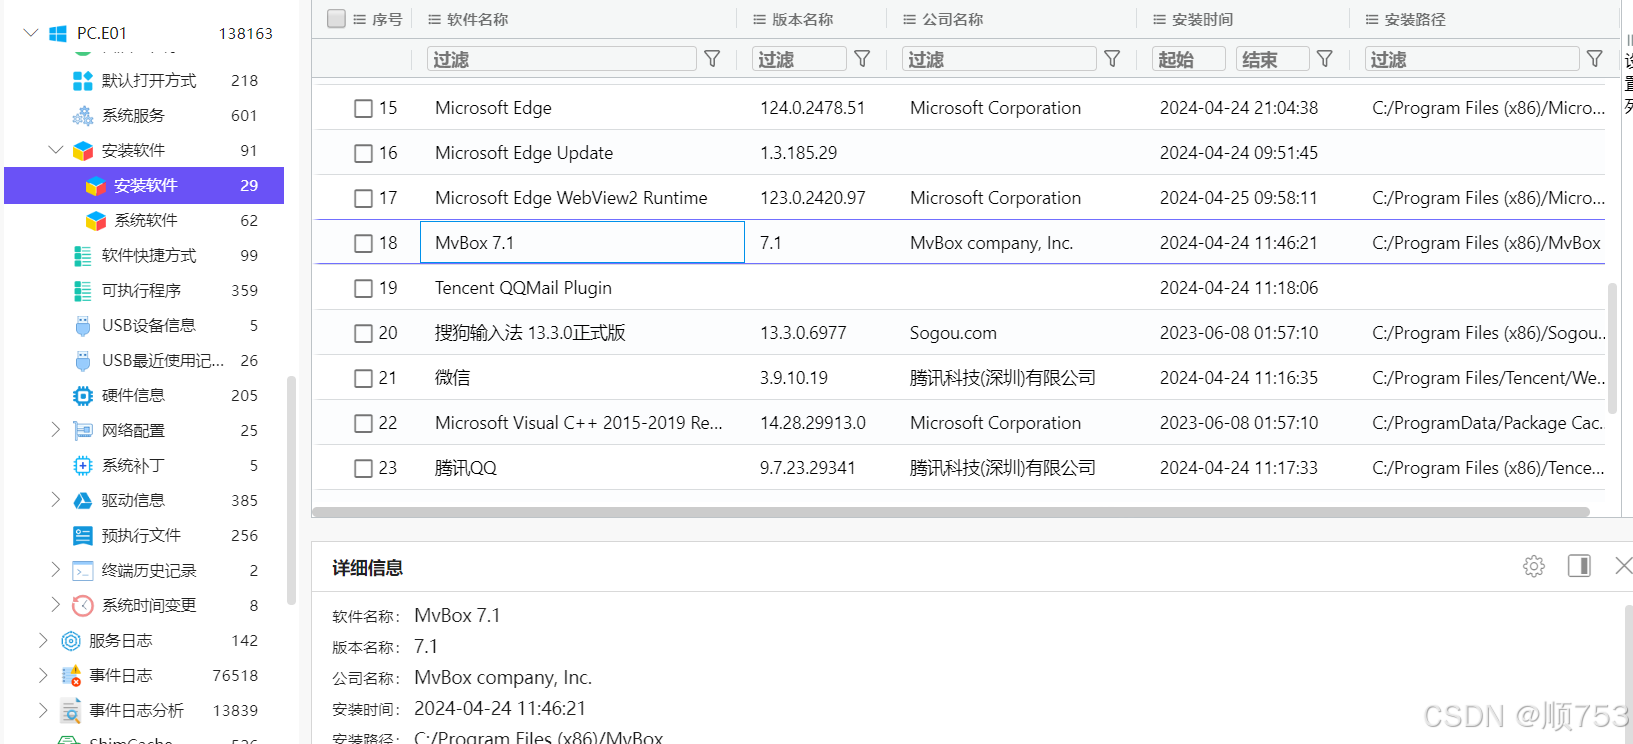Open the 安装路径 column header menu

[x=1372, y=19]
